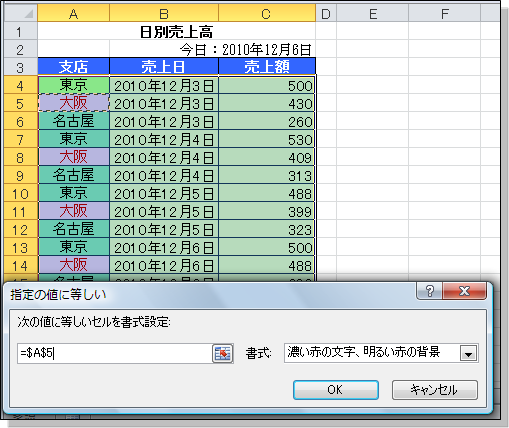Click the 日別売上高 title cell
The height and width of the screenshot is (428, 509).
(177, 32)
